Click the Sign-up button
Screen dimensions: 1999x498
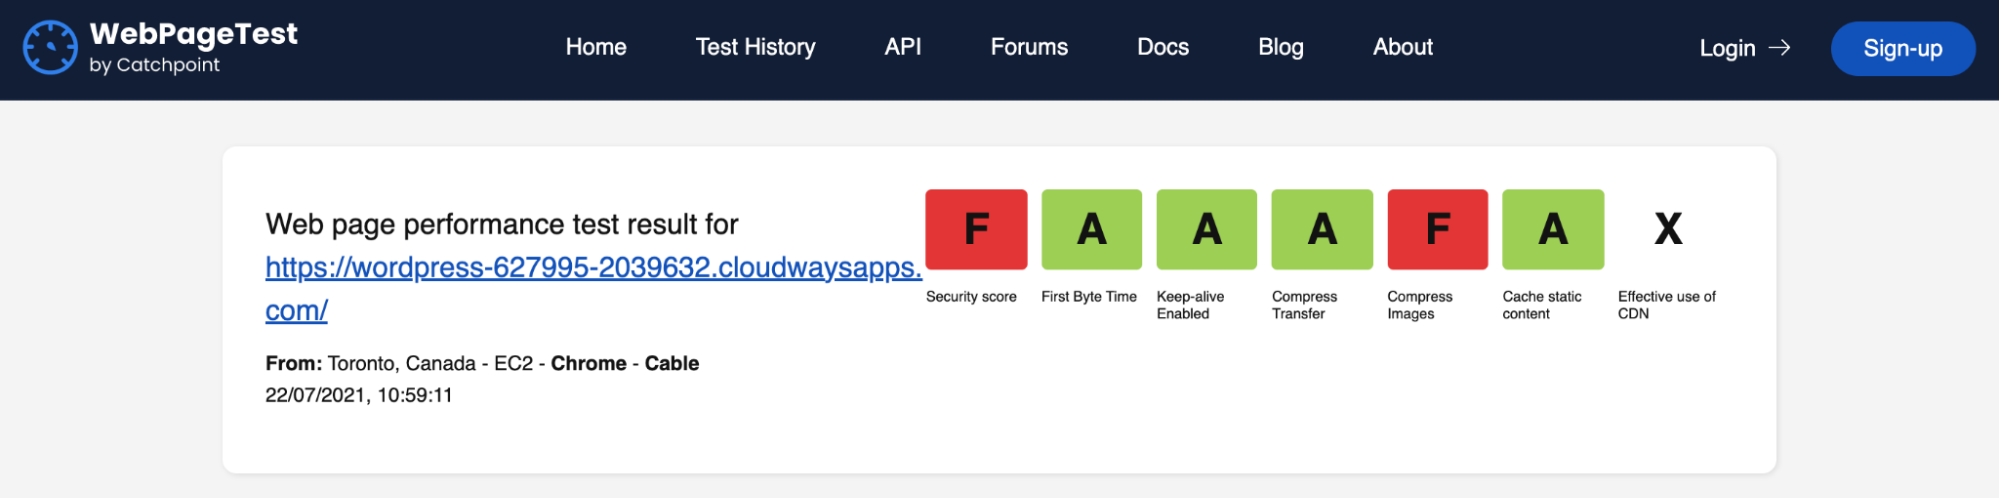tap(1903, 48)
